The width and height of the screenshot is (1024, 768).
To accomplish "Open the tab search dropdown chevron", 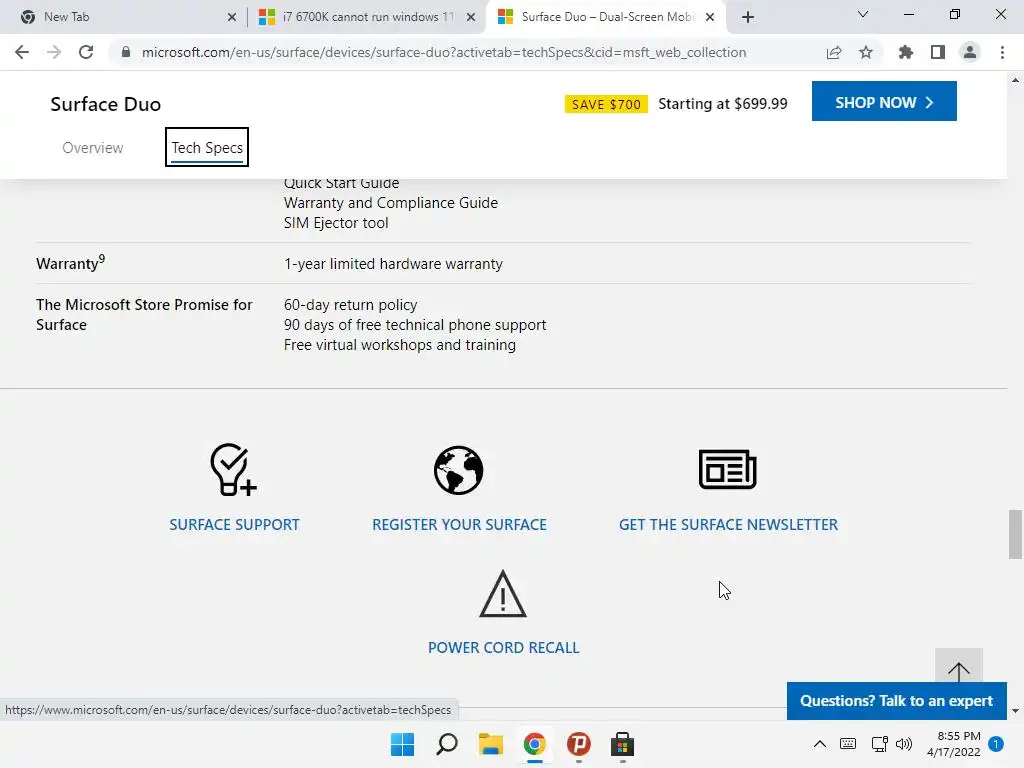I will (x=863, y=14).
